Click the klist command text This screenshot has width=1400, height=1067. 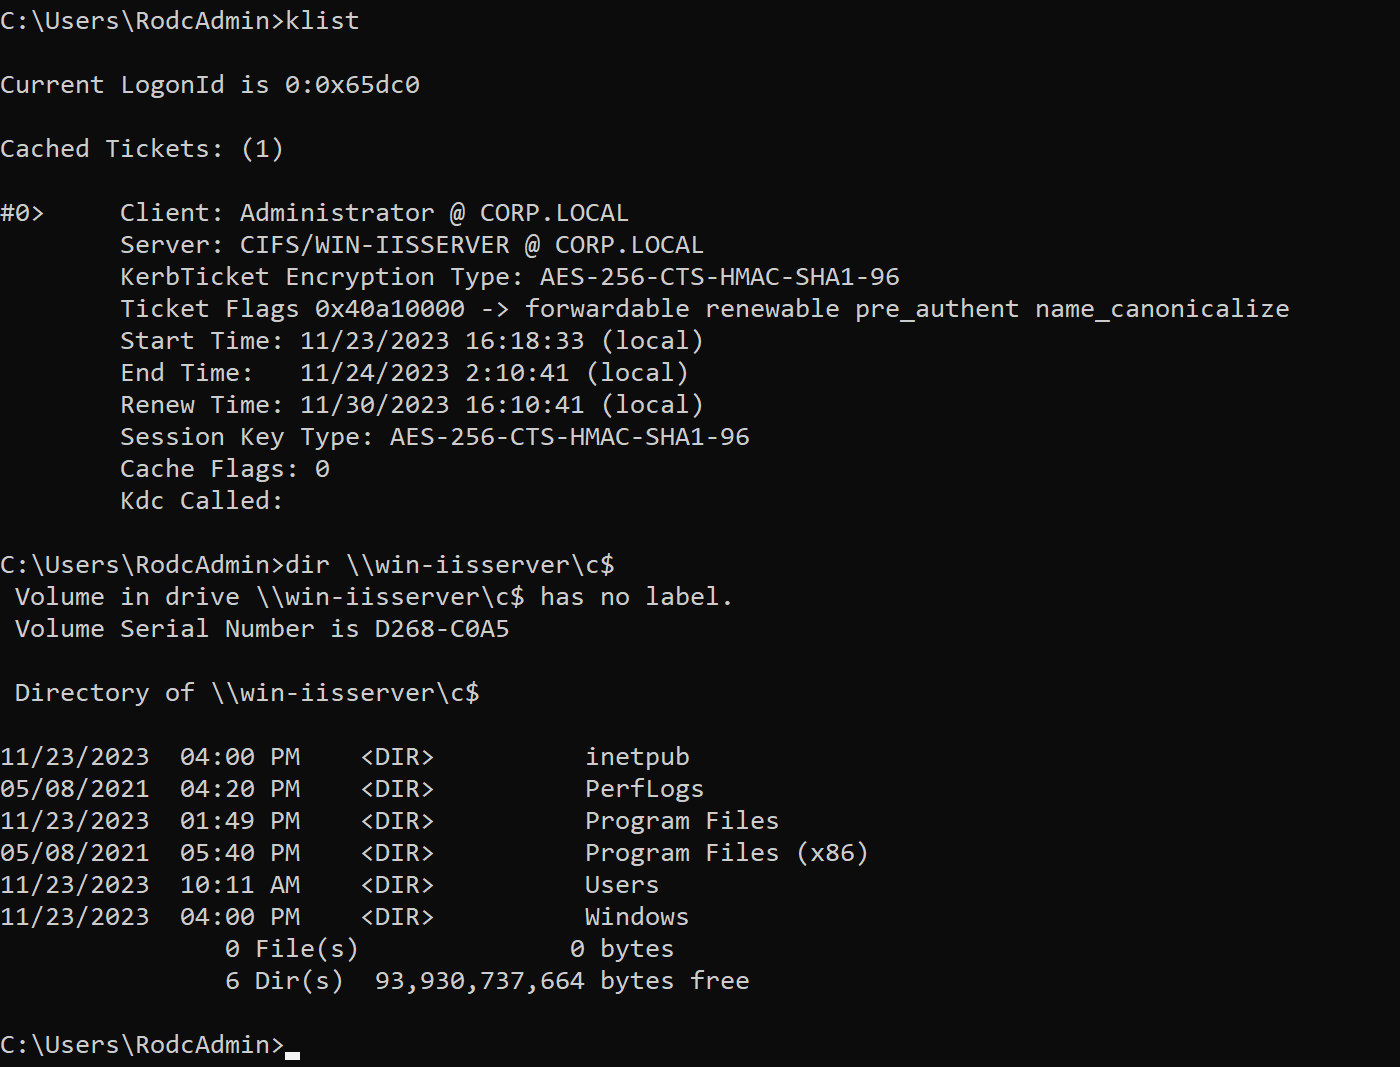coord(322,21)
